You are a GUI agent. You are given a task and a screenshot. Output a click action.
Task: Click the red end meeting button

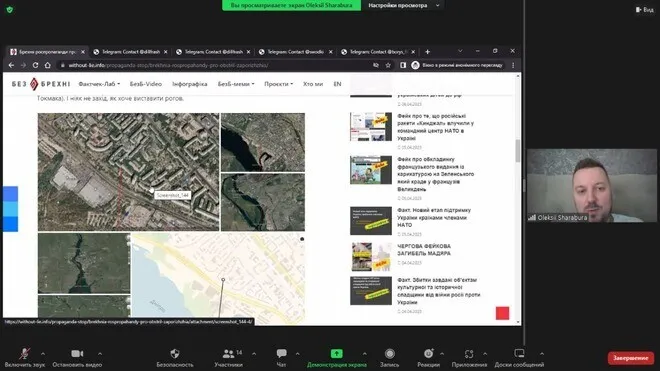631,358
